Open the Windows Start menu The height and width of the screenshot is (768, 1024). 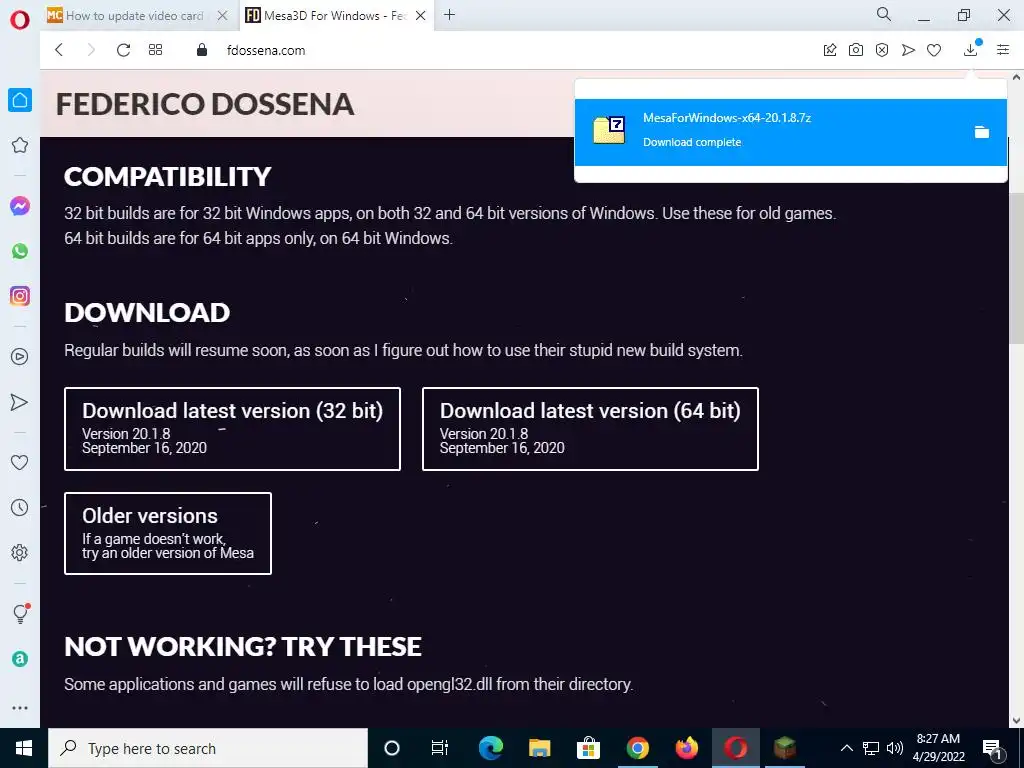pyautogui.click(x=24, y=748)
